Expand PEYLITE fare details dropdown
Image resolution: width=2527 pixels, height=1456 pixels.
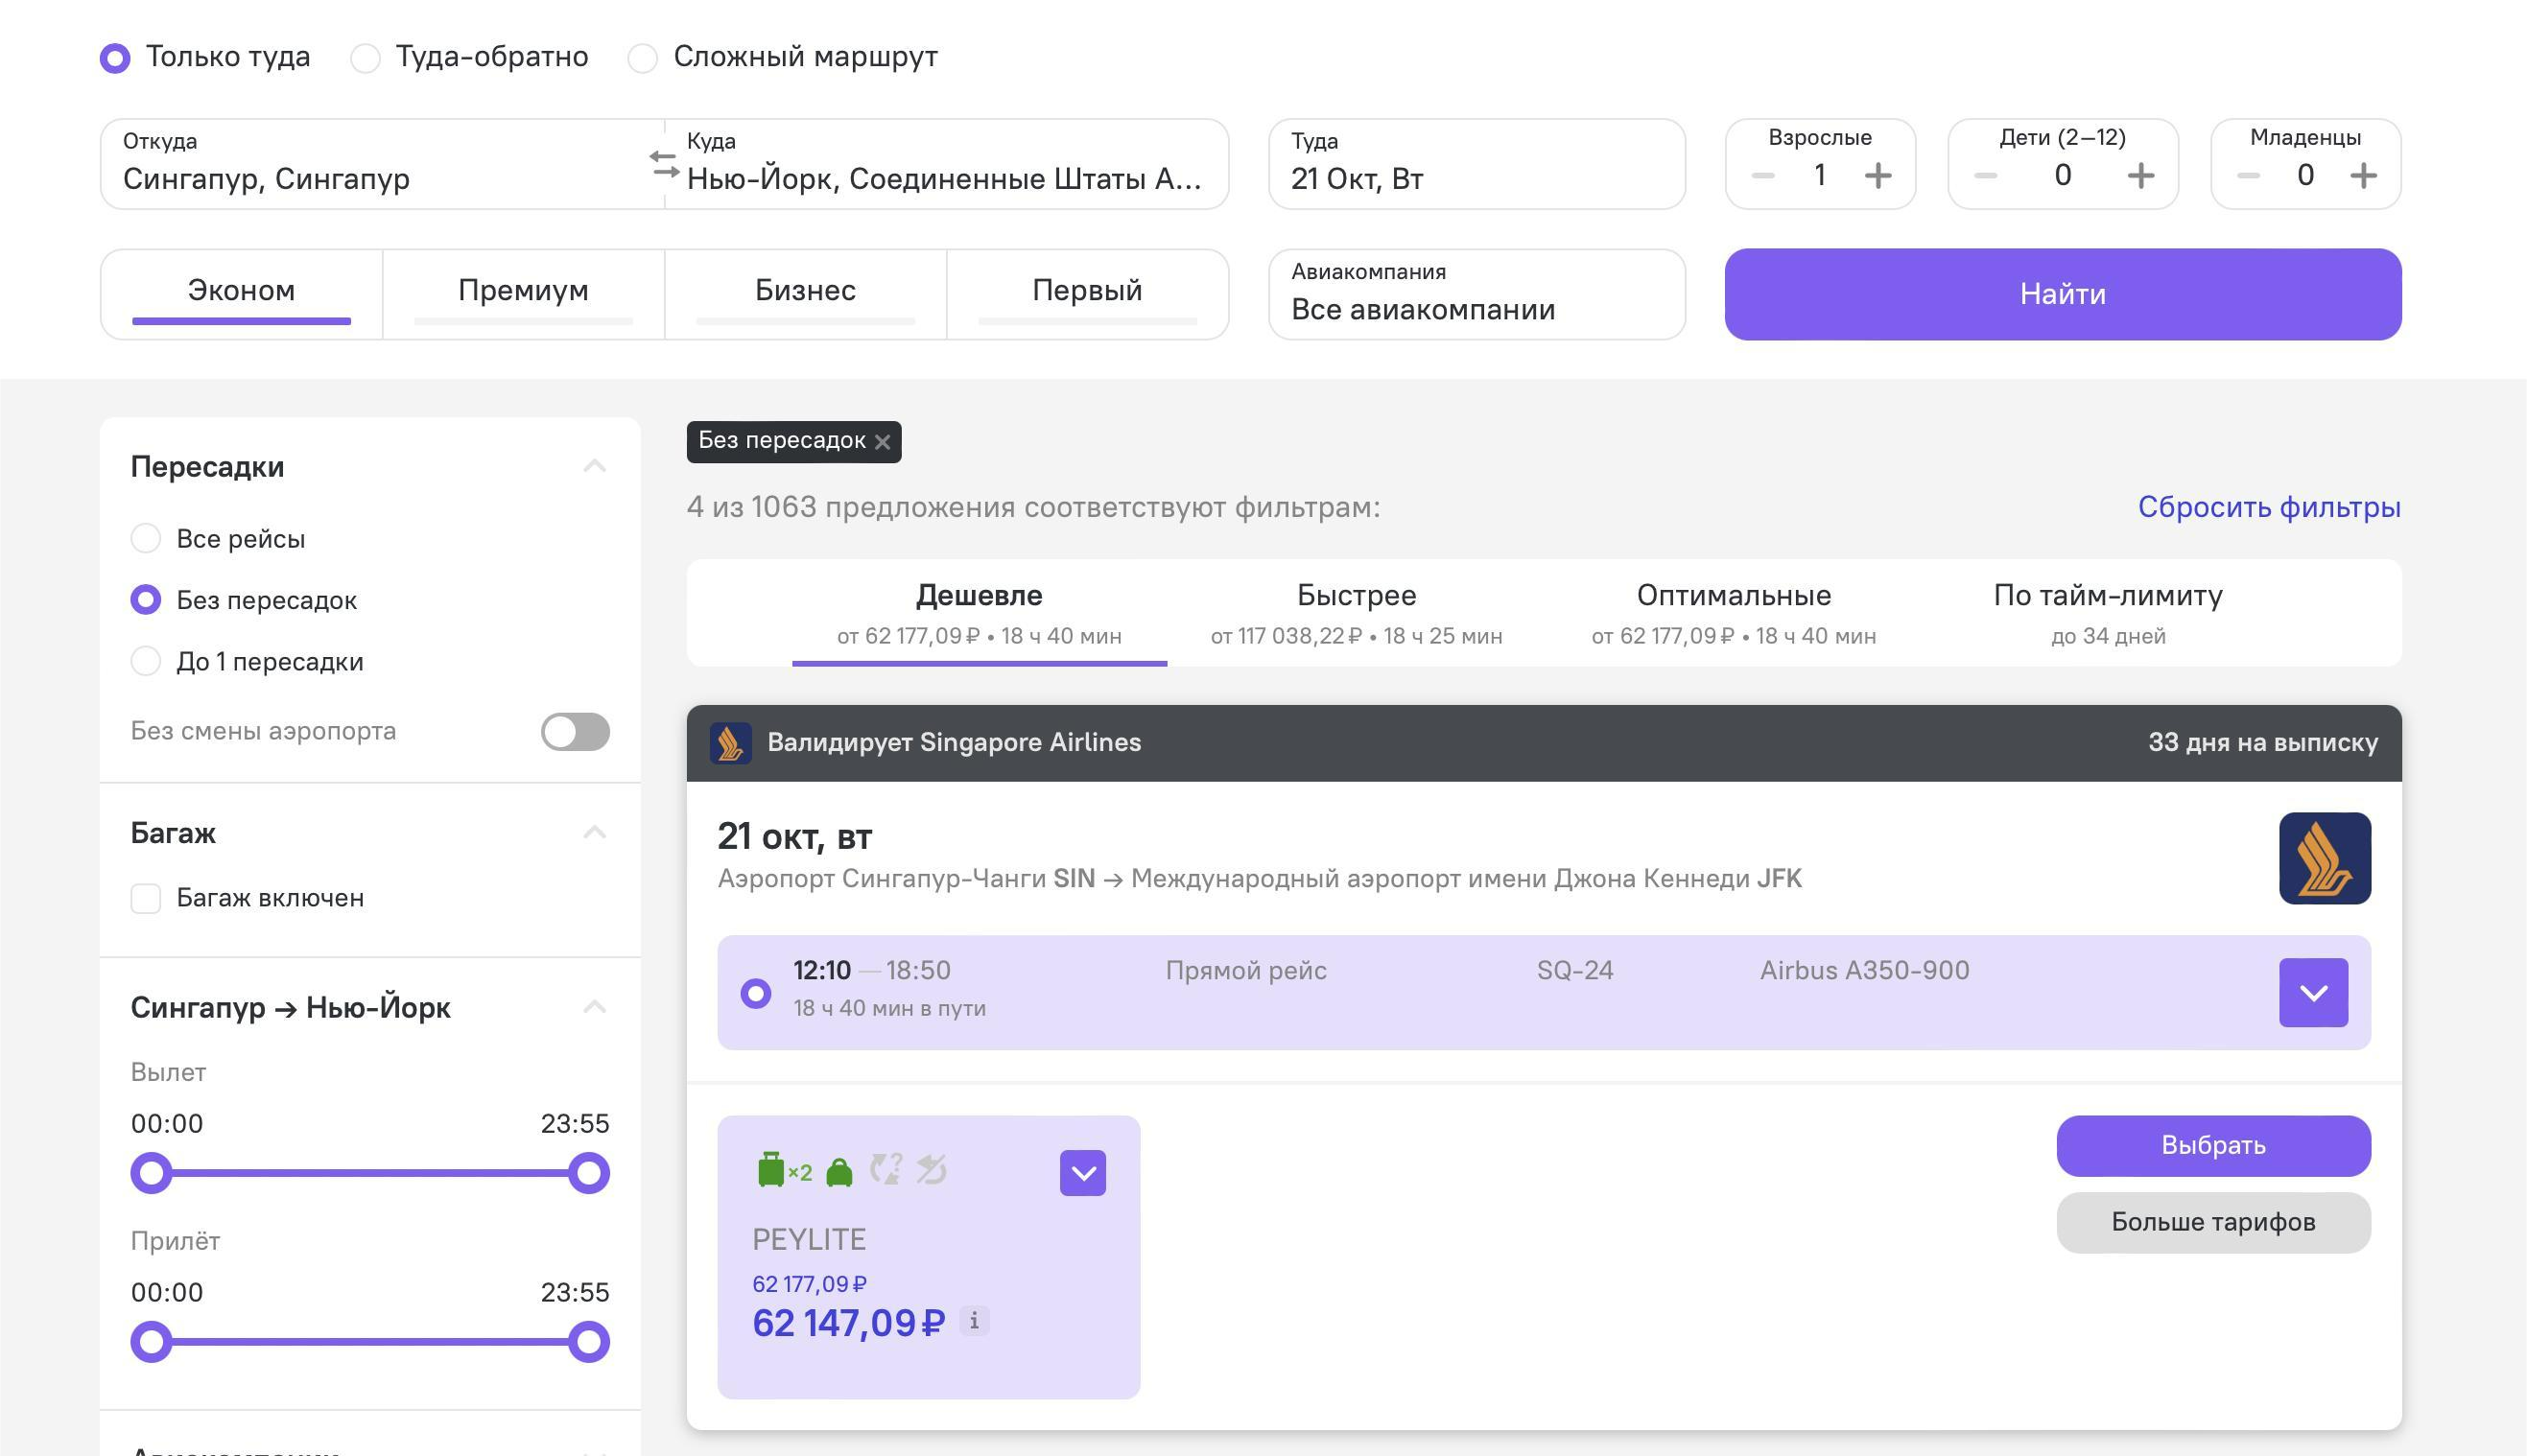pyautogui.click(x=1082, y=1172)
